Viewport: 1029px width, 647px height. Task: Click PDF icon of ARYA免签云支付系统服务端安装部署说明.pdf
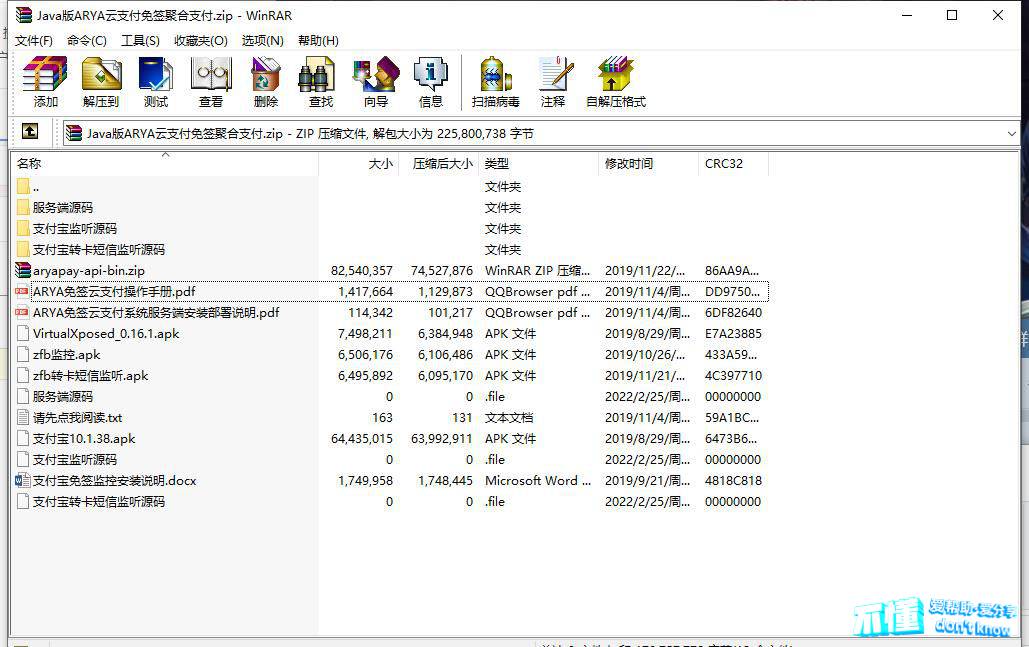23,312
